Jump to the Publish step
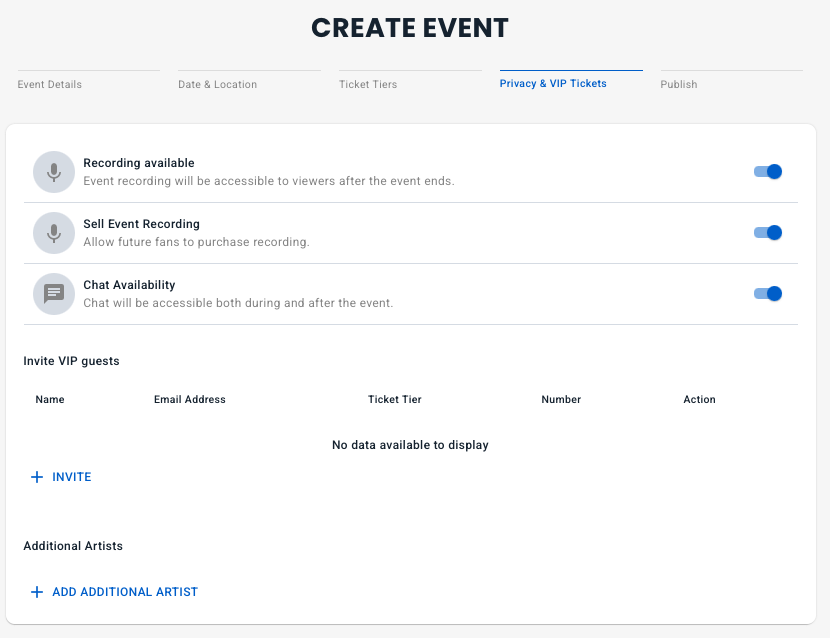 click(x=679, y=84)
